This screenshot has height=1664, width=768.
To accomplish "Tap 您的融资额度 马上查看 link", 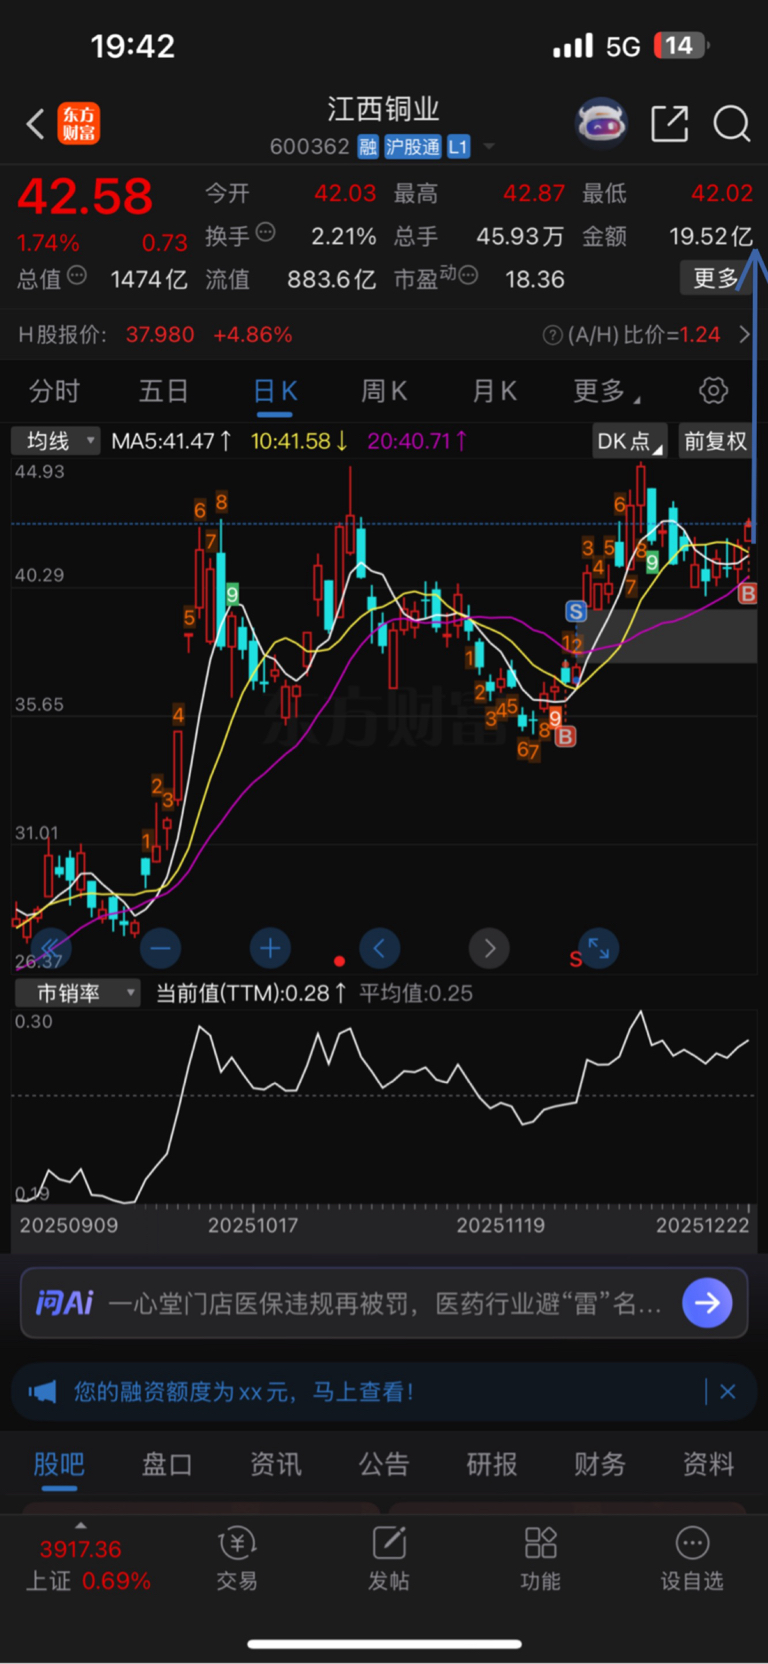I will tap(243, 1391).
